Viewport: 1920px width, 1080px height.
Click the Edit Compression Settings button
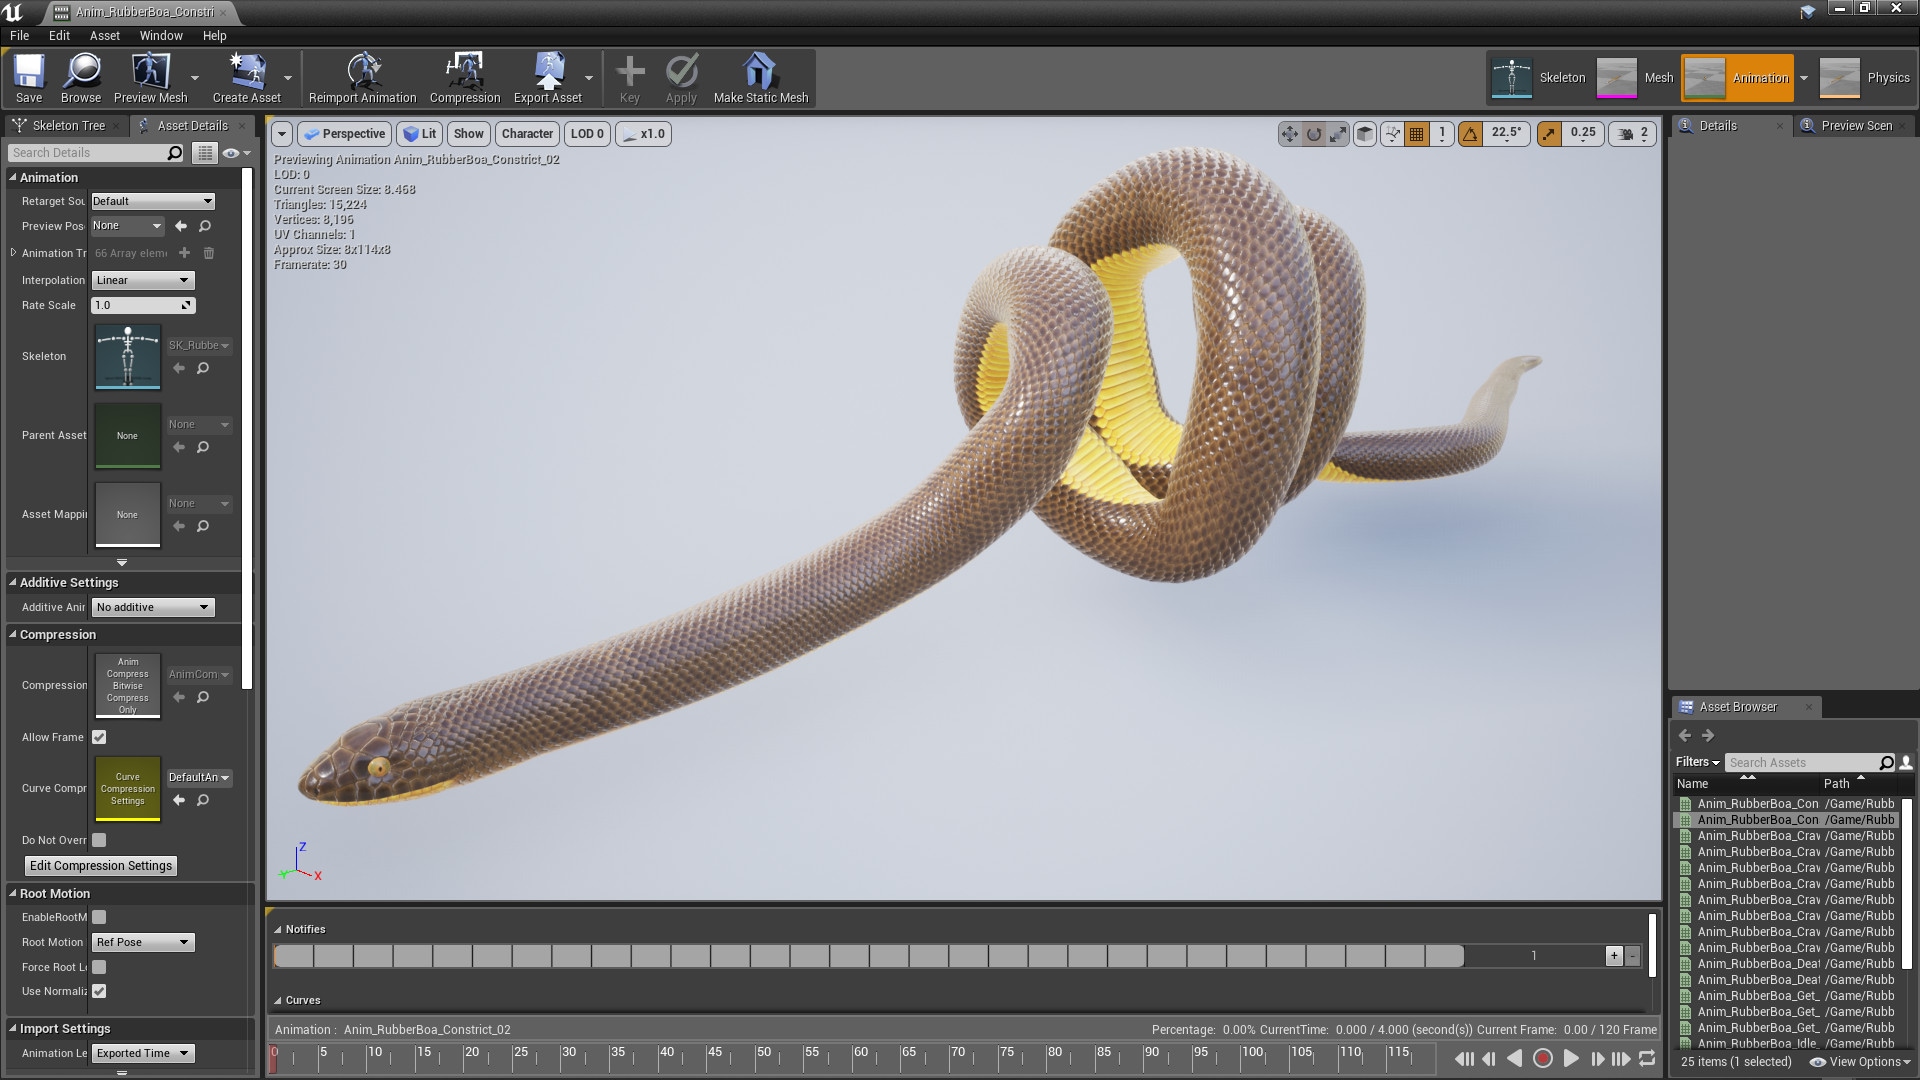tap(100, 865)
